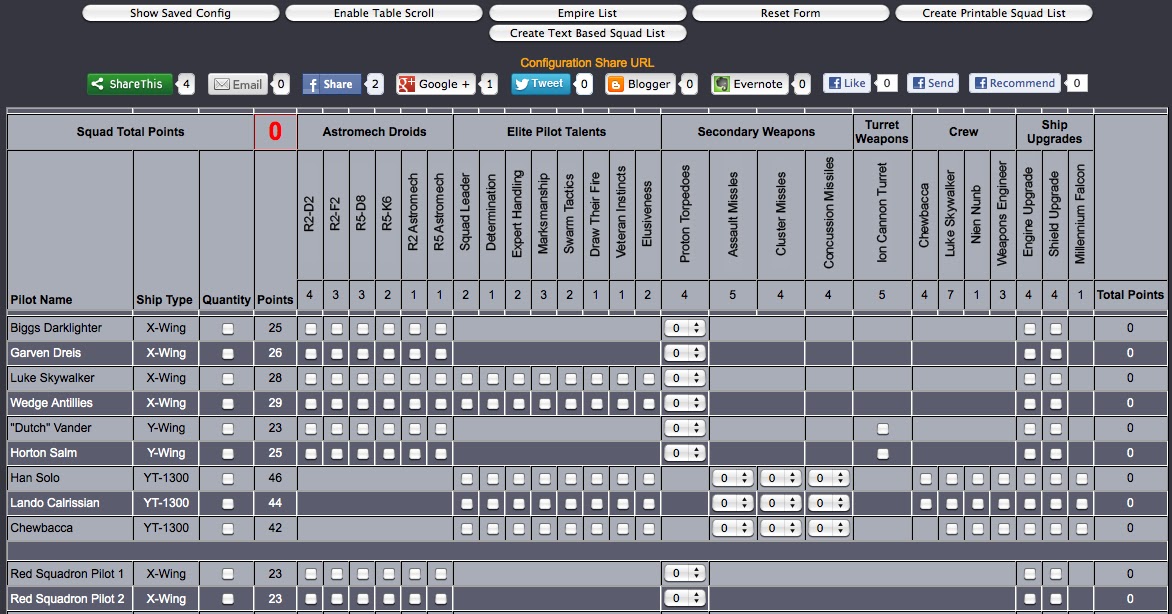
Task: Click the Crew column group header
Action: coord(963,132)
